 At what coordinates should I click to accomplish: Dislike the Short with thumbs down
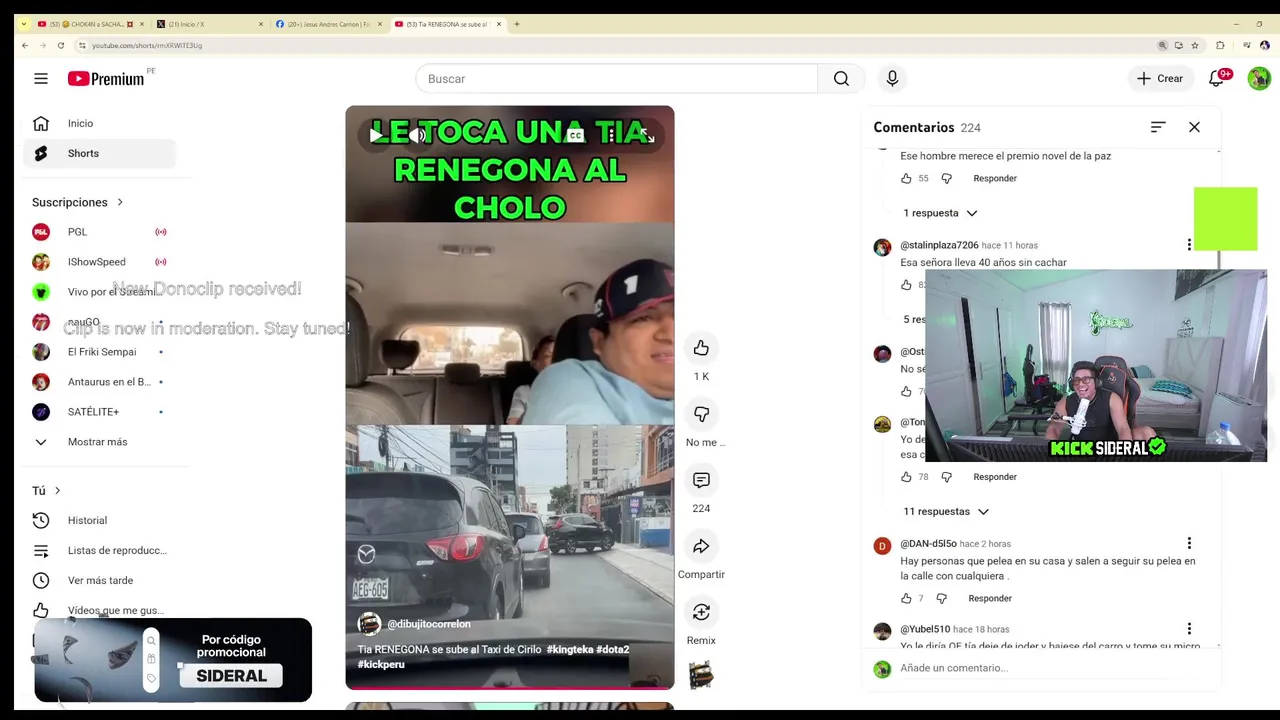point(701,414)
